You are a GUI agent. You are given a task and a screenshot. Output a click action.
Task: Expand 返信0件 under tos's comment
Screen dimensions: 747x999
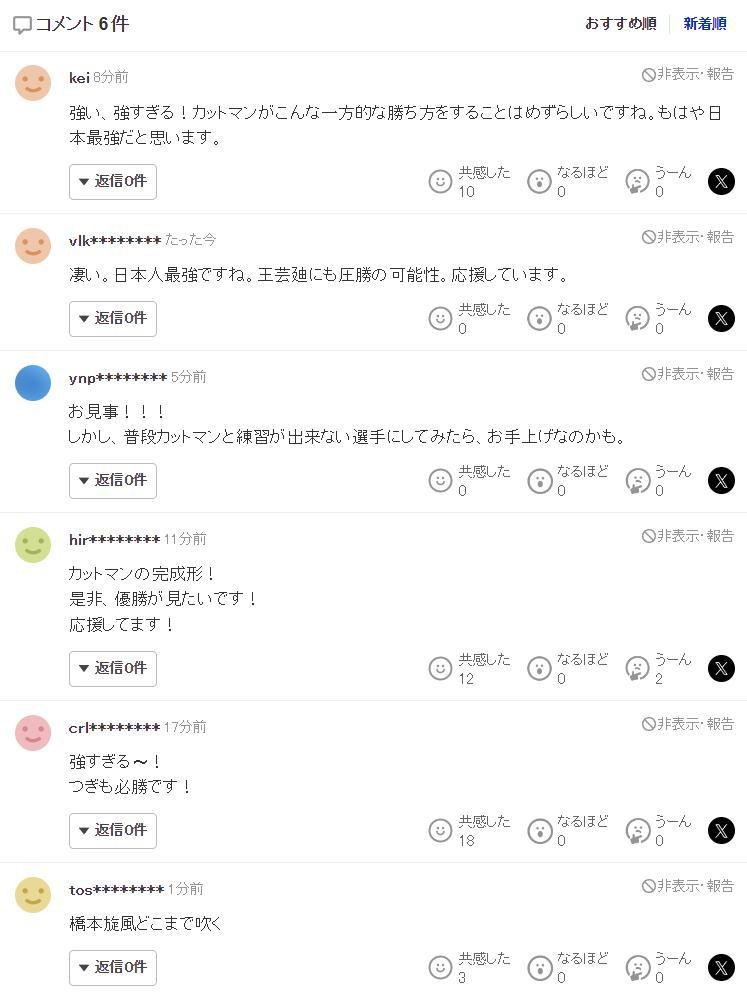113,967
